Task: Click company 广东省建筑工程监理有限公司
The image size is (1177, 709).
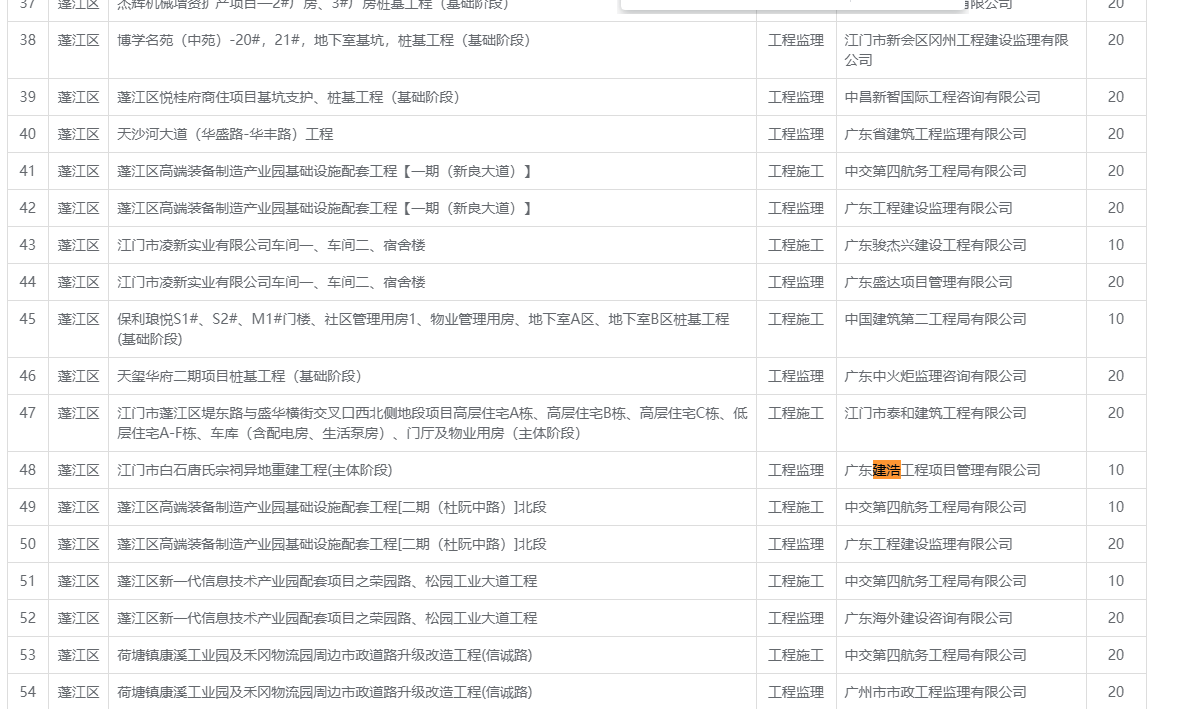Action: point(935,134)
